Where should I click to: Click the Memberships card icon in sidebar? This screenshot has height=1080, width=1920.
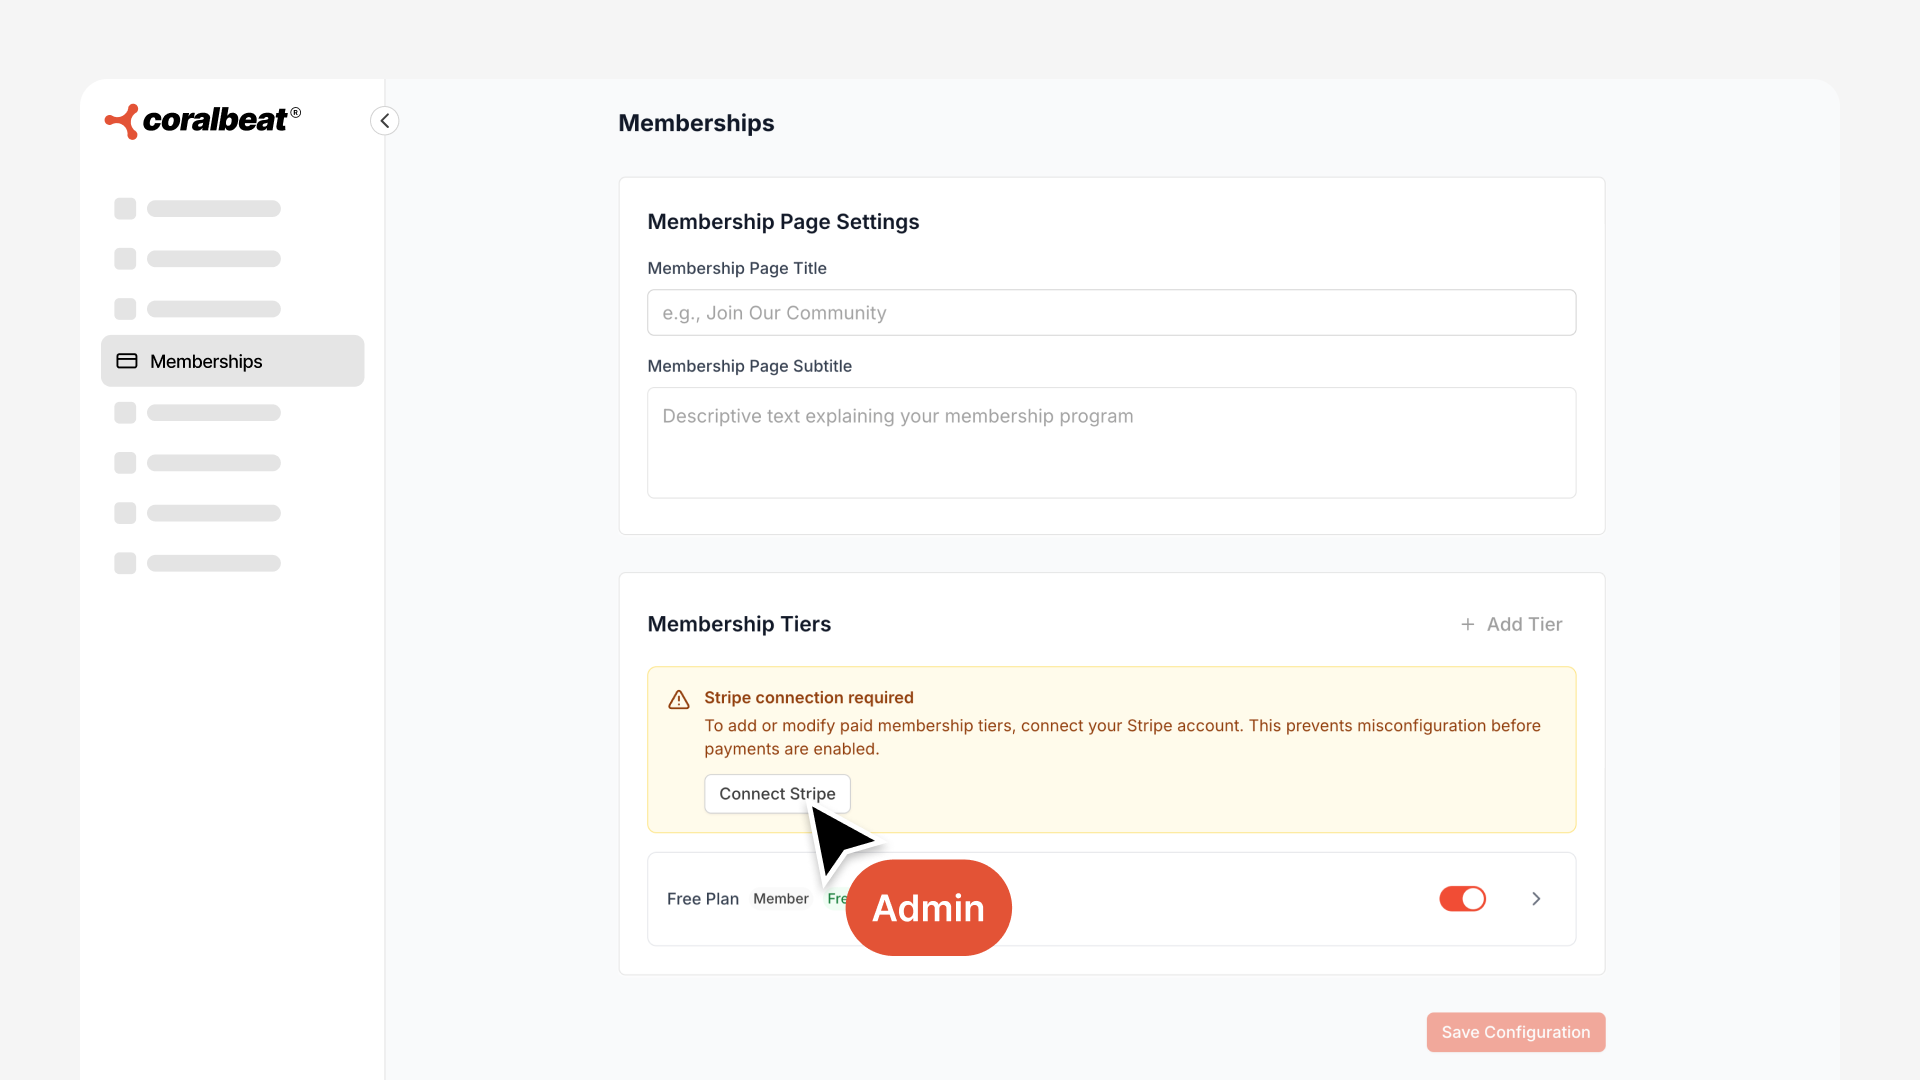pyautogui.click(x=127, y=361)
